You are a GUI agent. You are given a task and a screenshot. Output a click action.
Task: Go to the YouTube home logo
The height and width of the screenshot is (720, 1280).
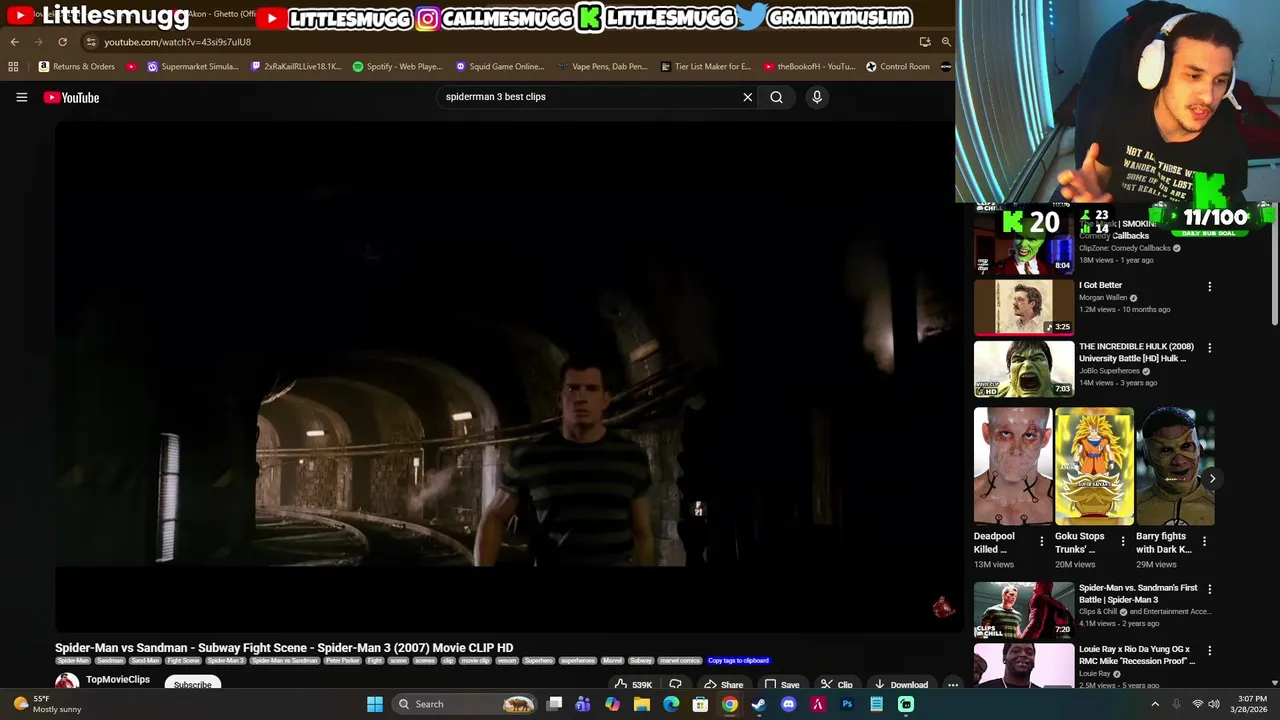click(x=71, y=97)
